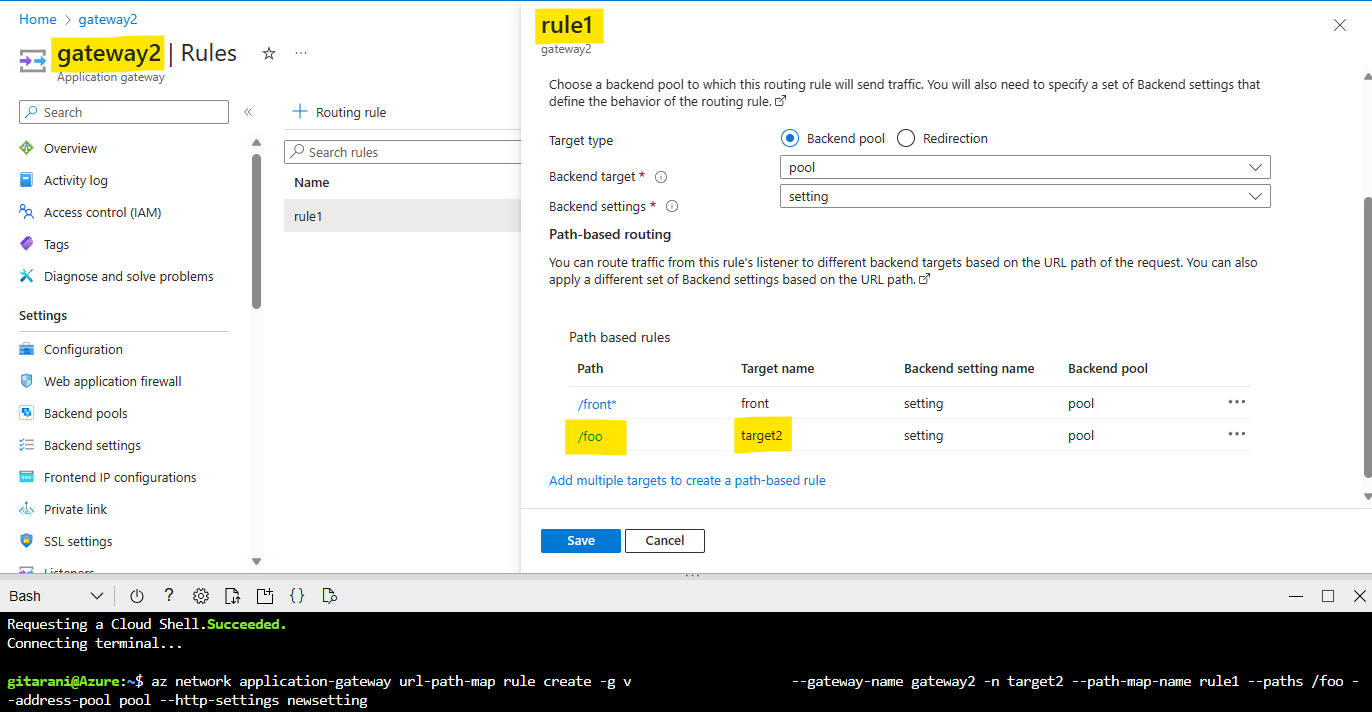Click the Cloud Shell web preview icon

pos(329,596)
